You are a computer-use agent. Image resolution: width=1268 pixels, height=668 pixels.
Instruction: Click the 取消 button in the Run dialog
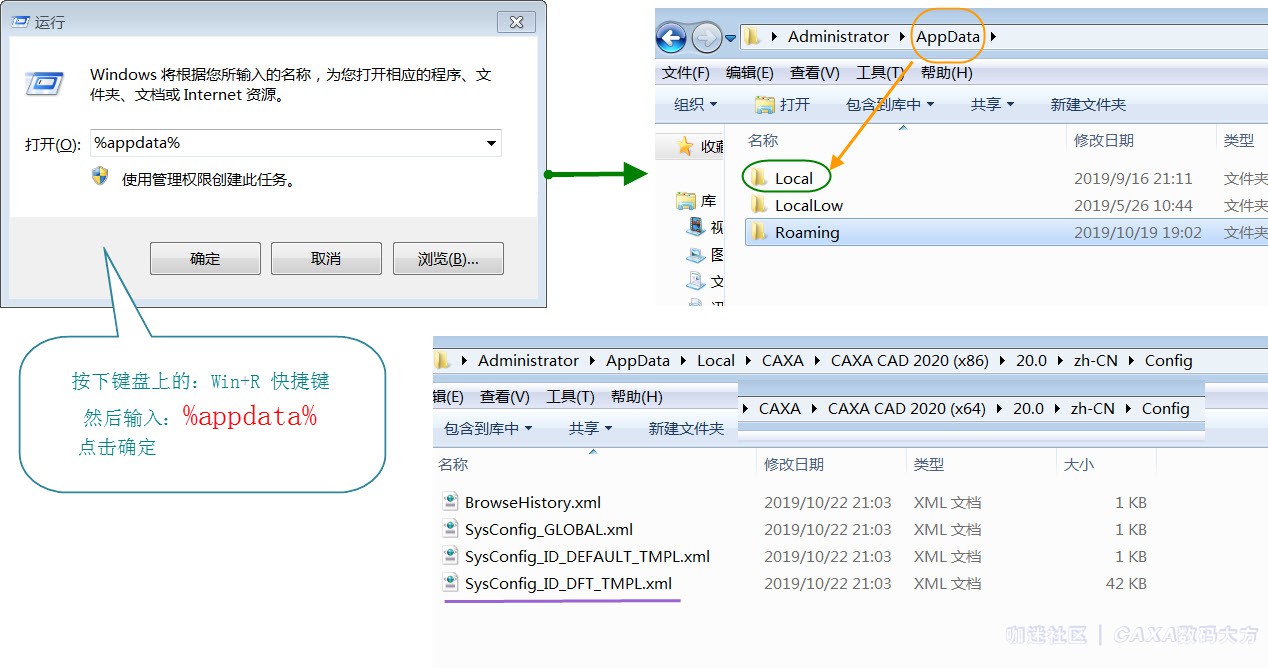[x=326, y=259]
